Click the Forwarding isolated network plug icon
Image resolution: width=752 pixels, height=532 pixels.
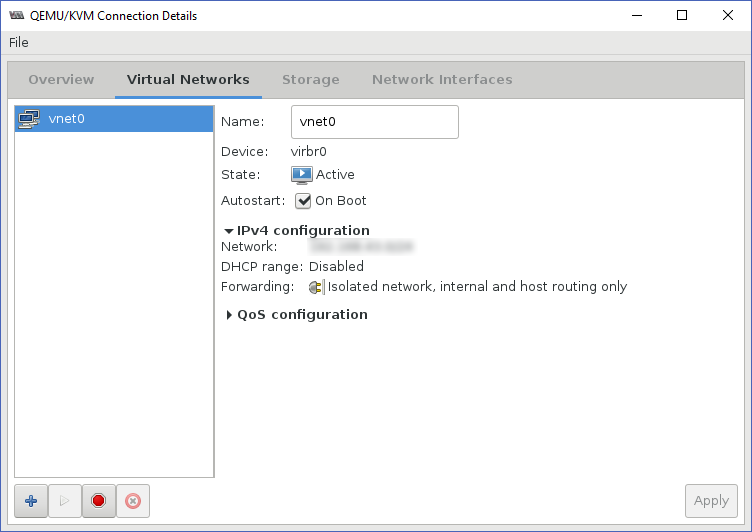tap(316, 287)
